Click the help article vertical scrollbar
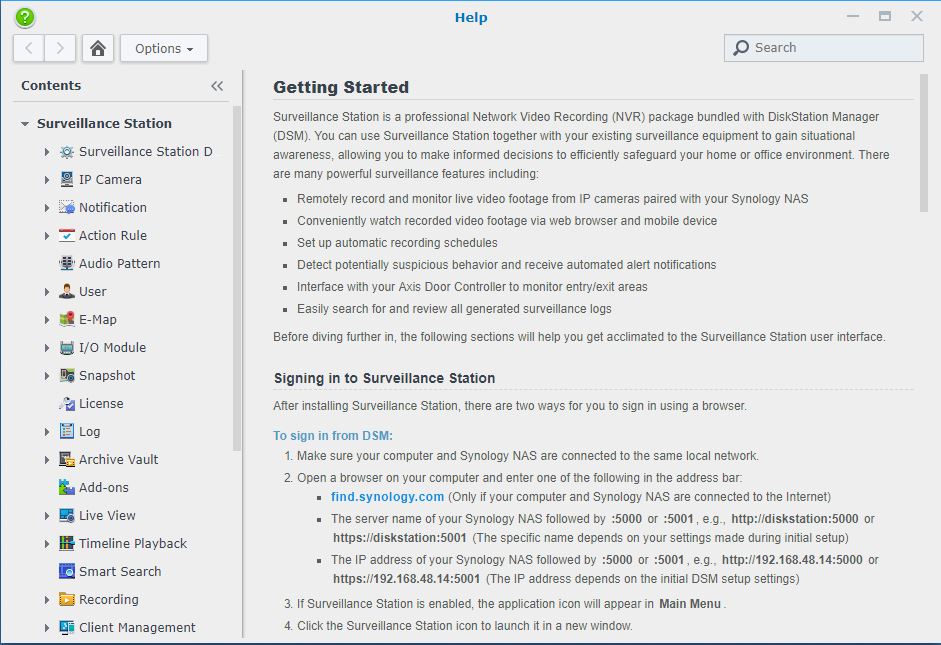The height and width of the screenshot is (645, 941). pyautogui.click(x=924, y=143)
